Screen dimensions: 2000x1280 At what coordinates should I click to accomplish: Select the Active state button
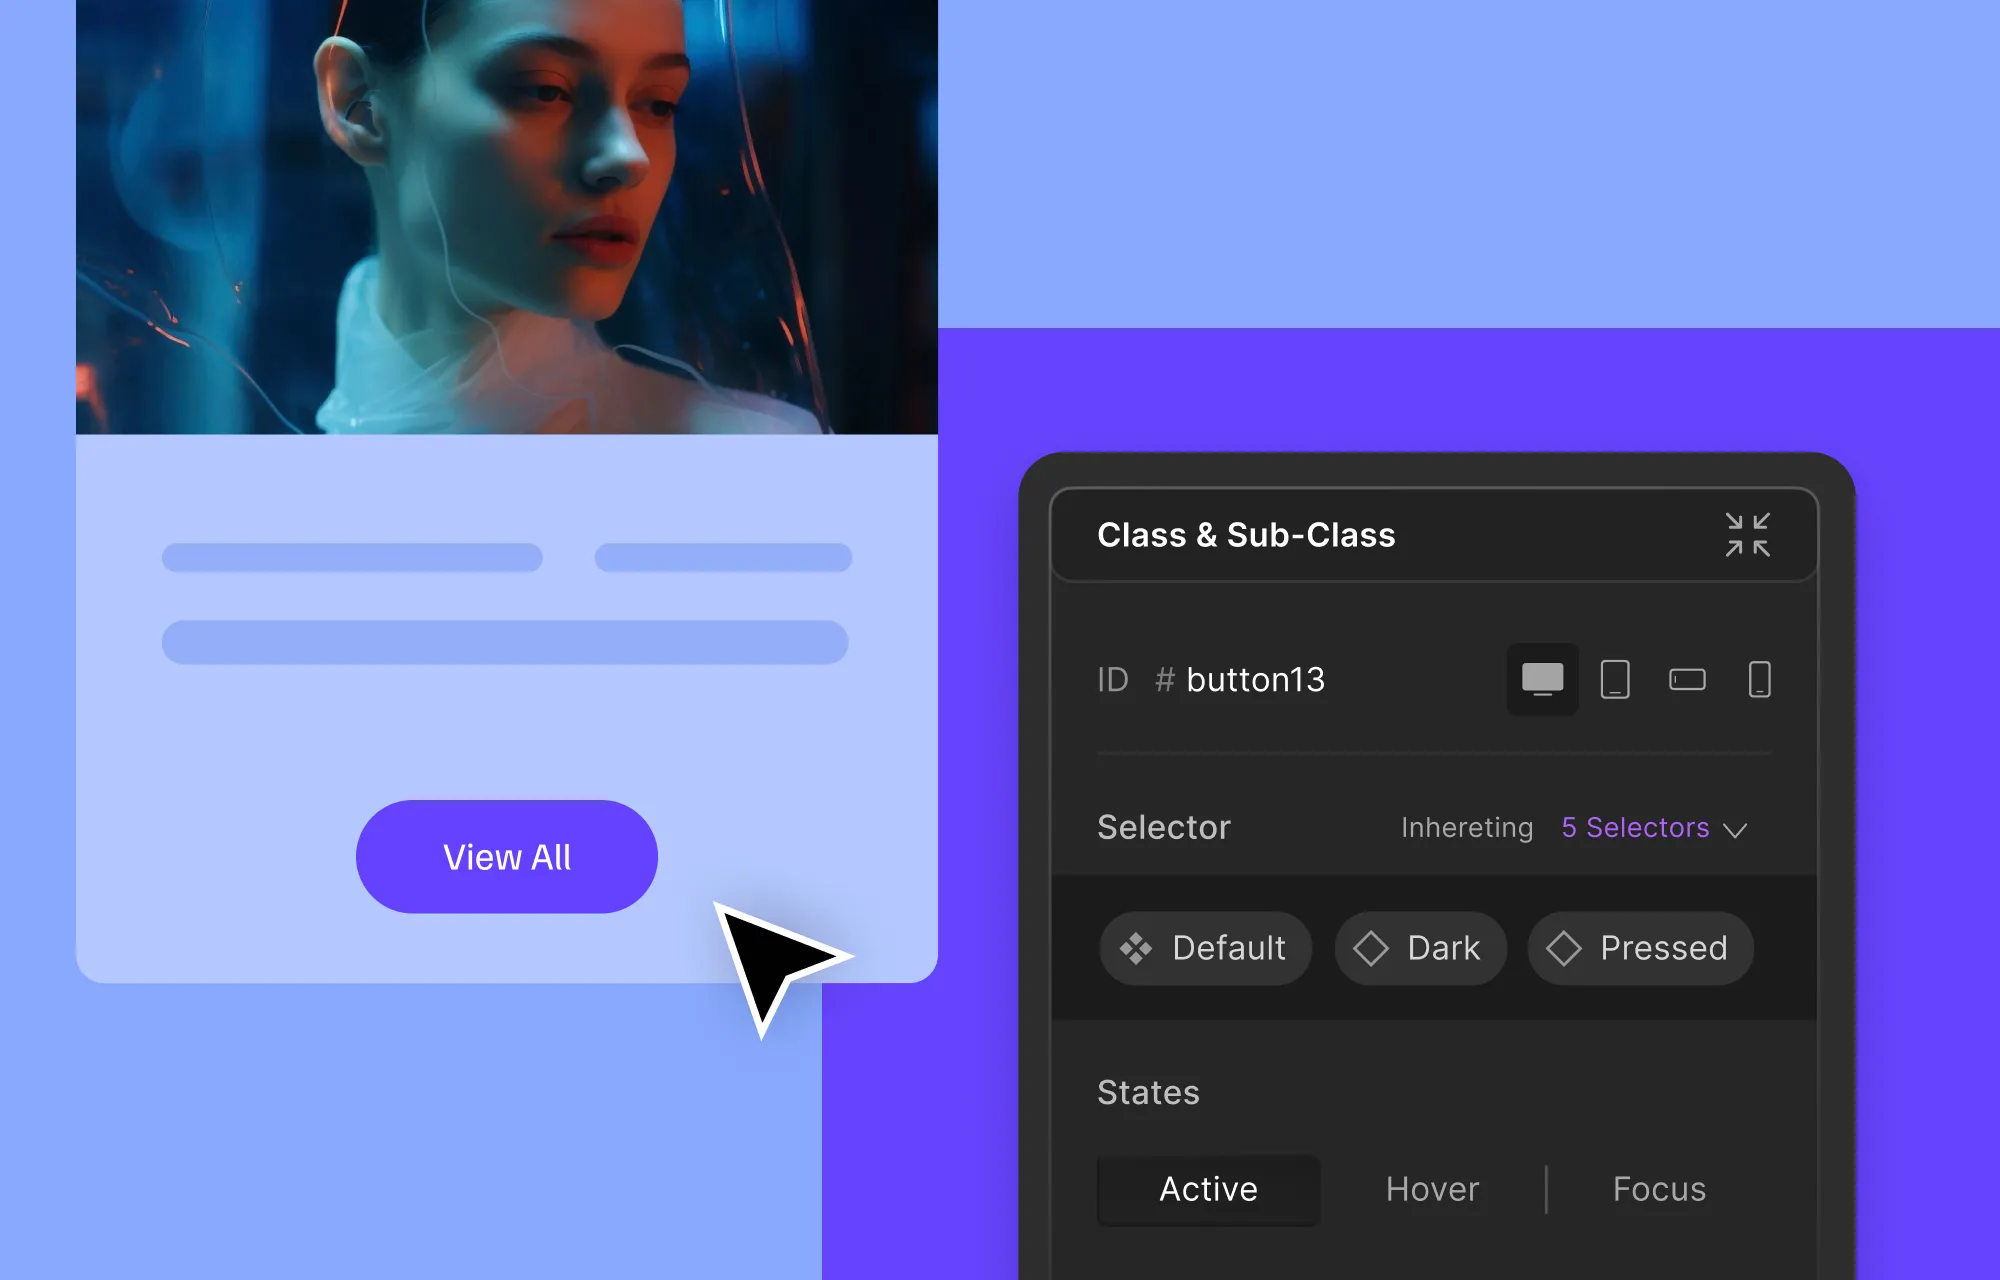pos(1208,1188)
